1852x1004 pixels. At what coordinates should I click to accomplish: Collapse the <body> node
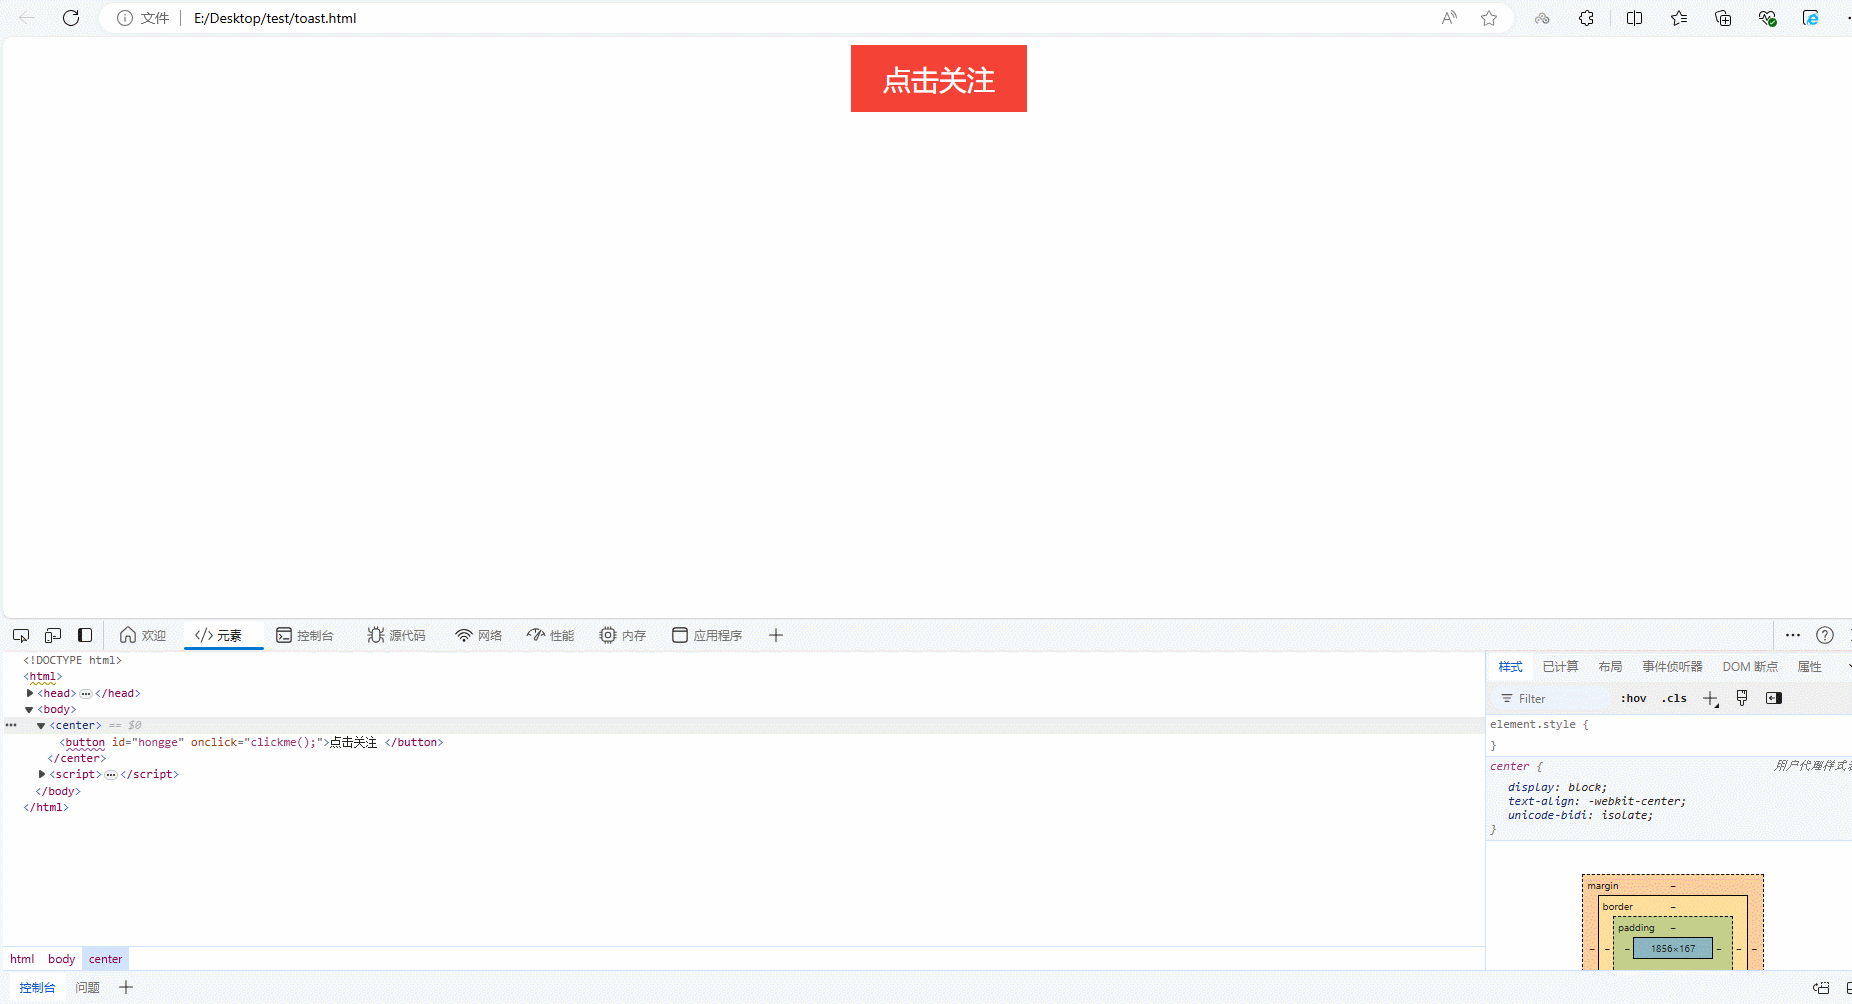tap(29, 709)
